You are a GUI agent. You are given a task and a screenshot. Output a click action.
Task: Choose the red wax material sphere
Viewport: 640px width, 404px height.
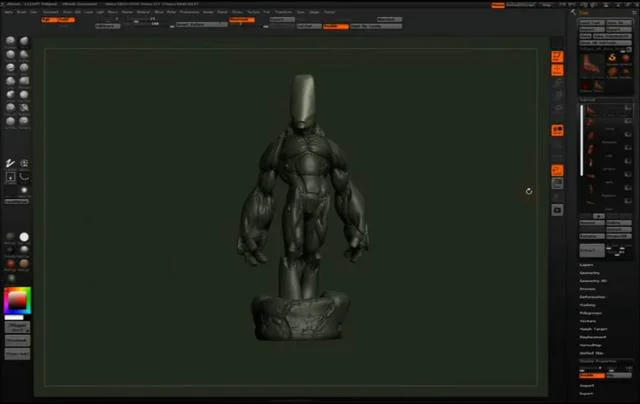point(10,264)
